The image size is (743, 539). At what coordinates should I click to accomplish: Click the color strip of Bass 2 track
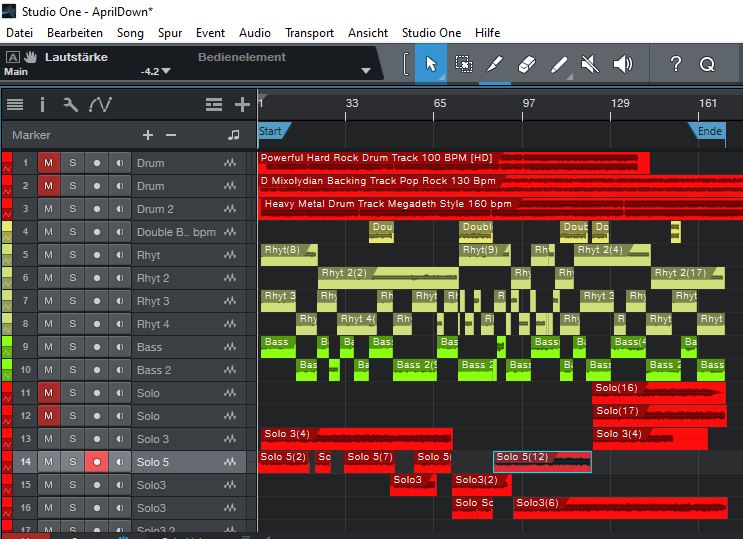pyautogui.click(x=7, y=370)
